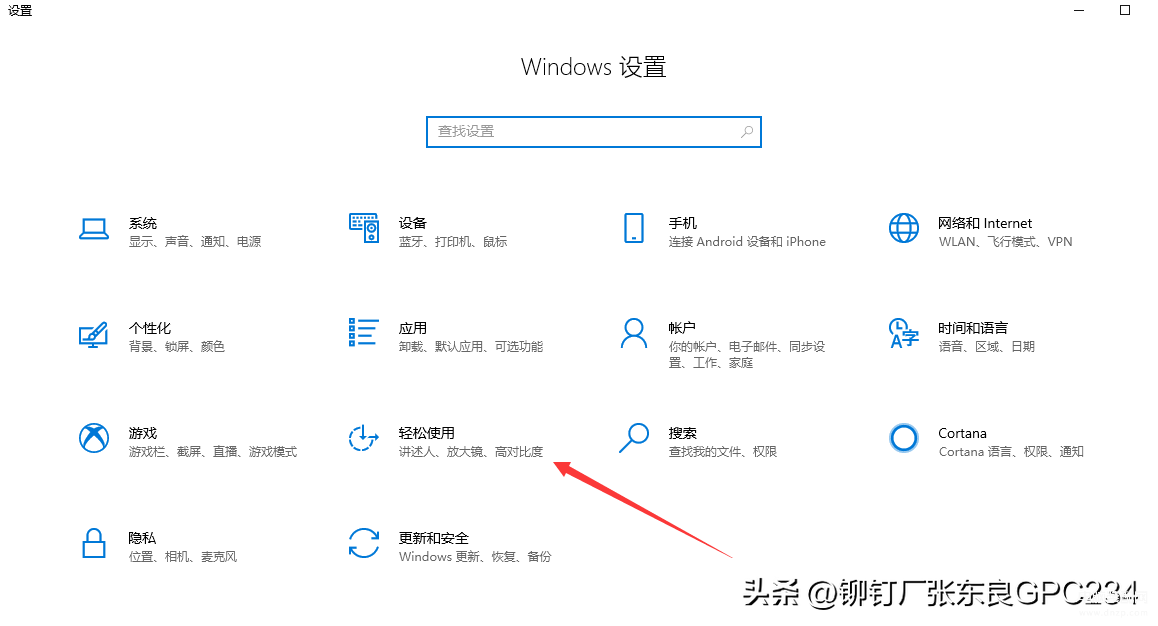Open the 轻松使用 ease of access icon
Screen dimensions: 1158x626
363,438
